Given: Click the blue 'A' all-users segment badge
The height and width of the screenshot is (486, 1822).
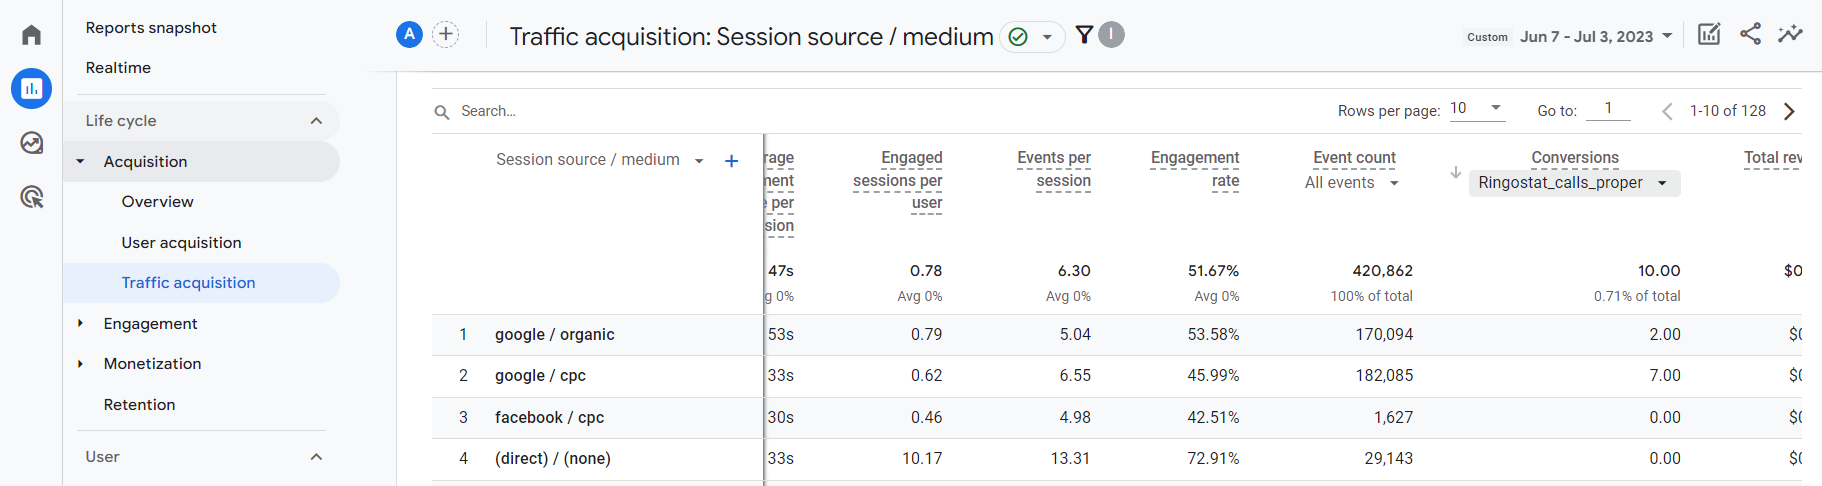Looking at the screenshot, I should 409,35.
